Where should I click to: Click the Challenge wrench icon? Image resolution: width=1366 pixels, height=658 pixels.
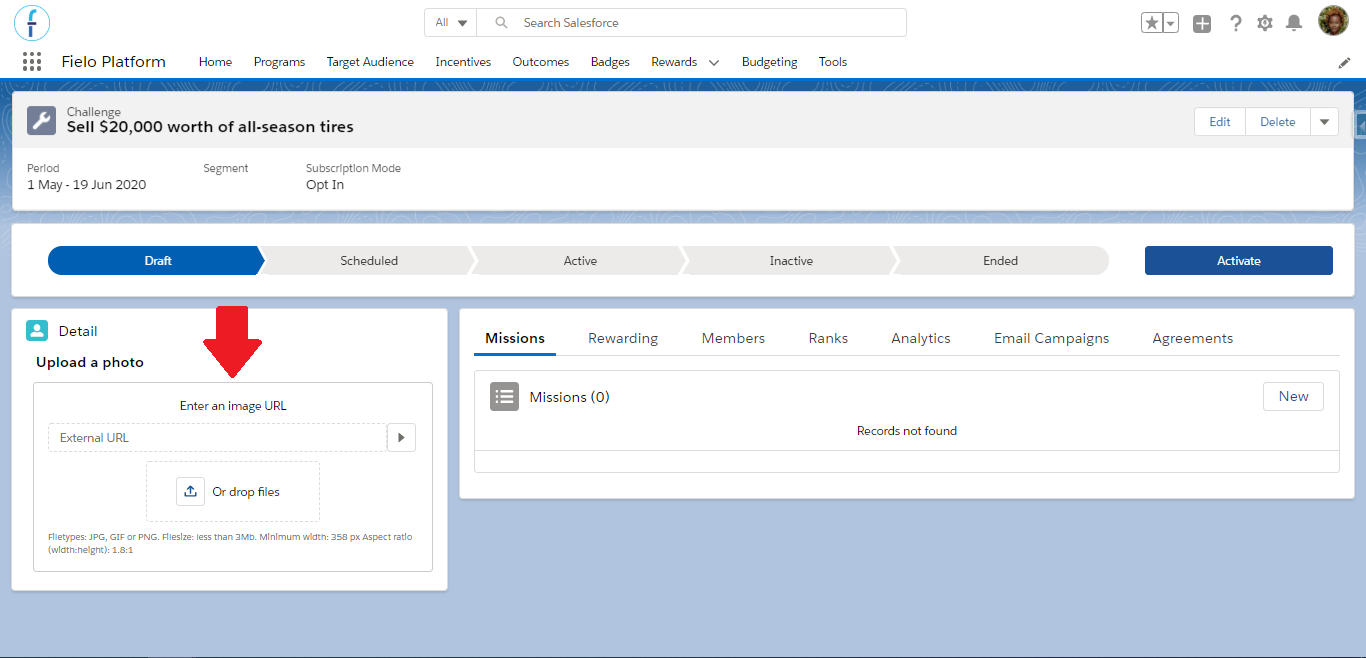[41, 120]
